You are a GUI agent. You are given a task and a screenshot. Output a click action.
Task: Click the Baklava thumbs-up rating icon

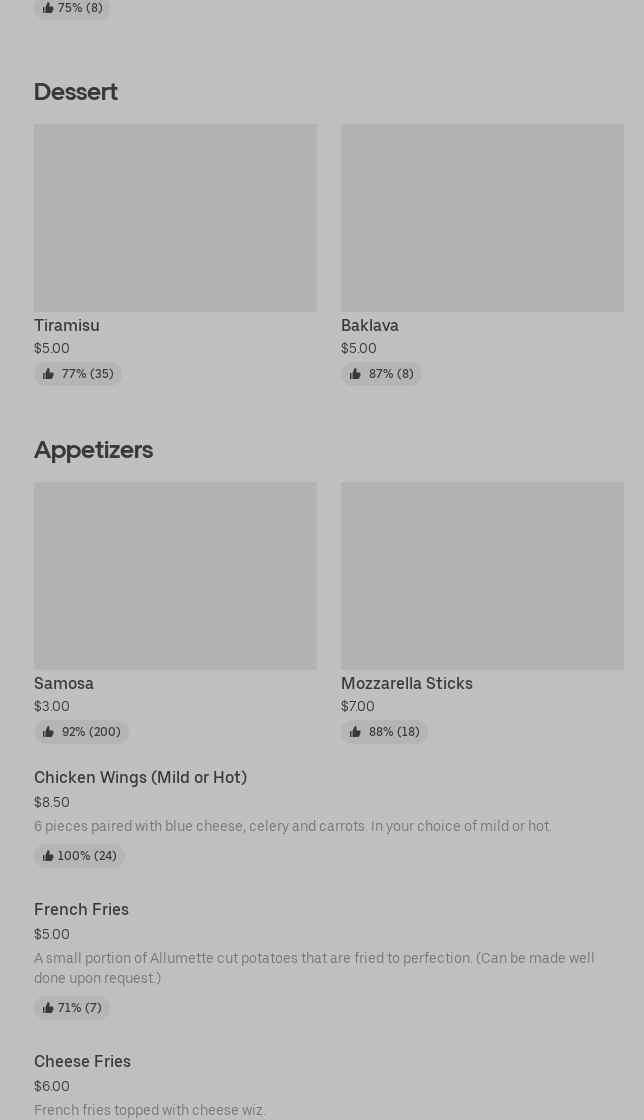(x=355, y=374)
